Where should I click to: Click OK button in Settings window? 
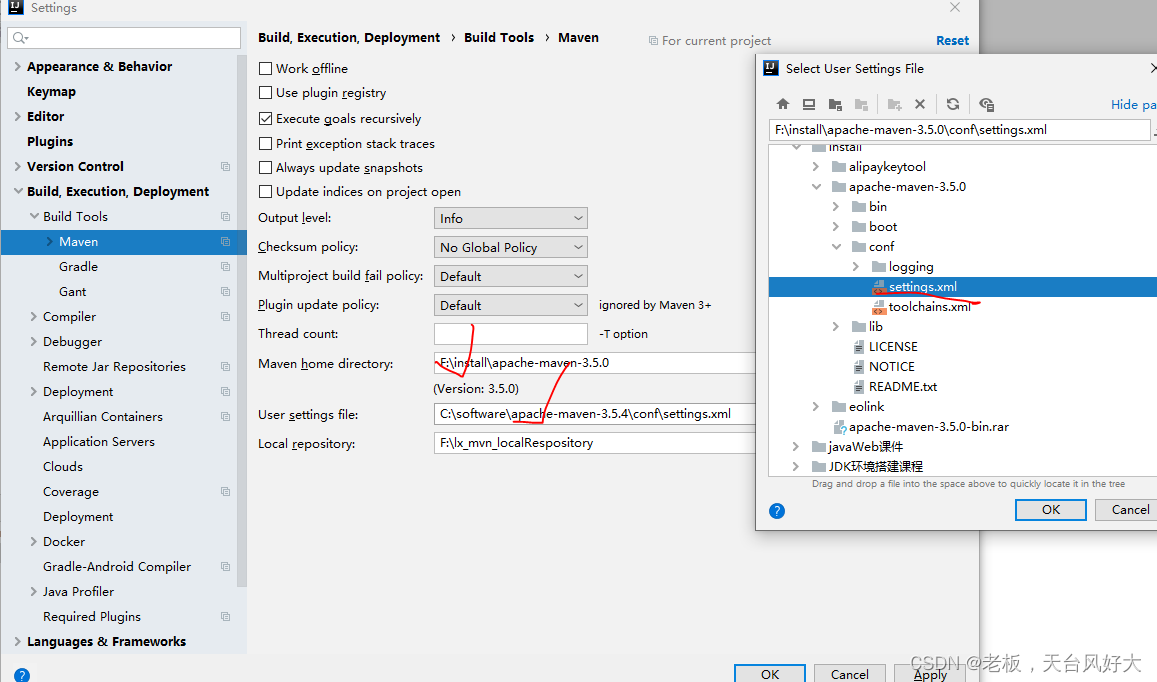[770, 673]
